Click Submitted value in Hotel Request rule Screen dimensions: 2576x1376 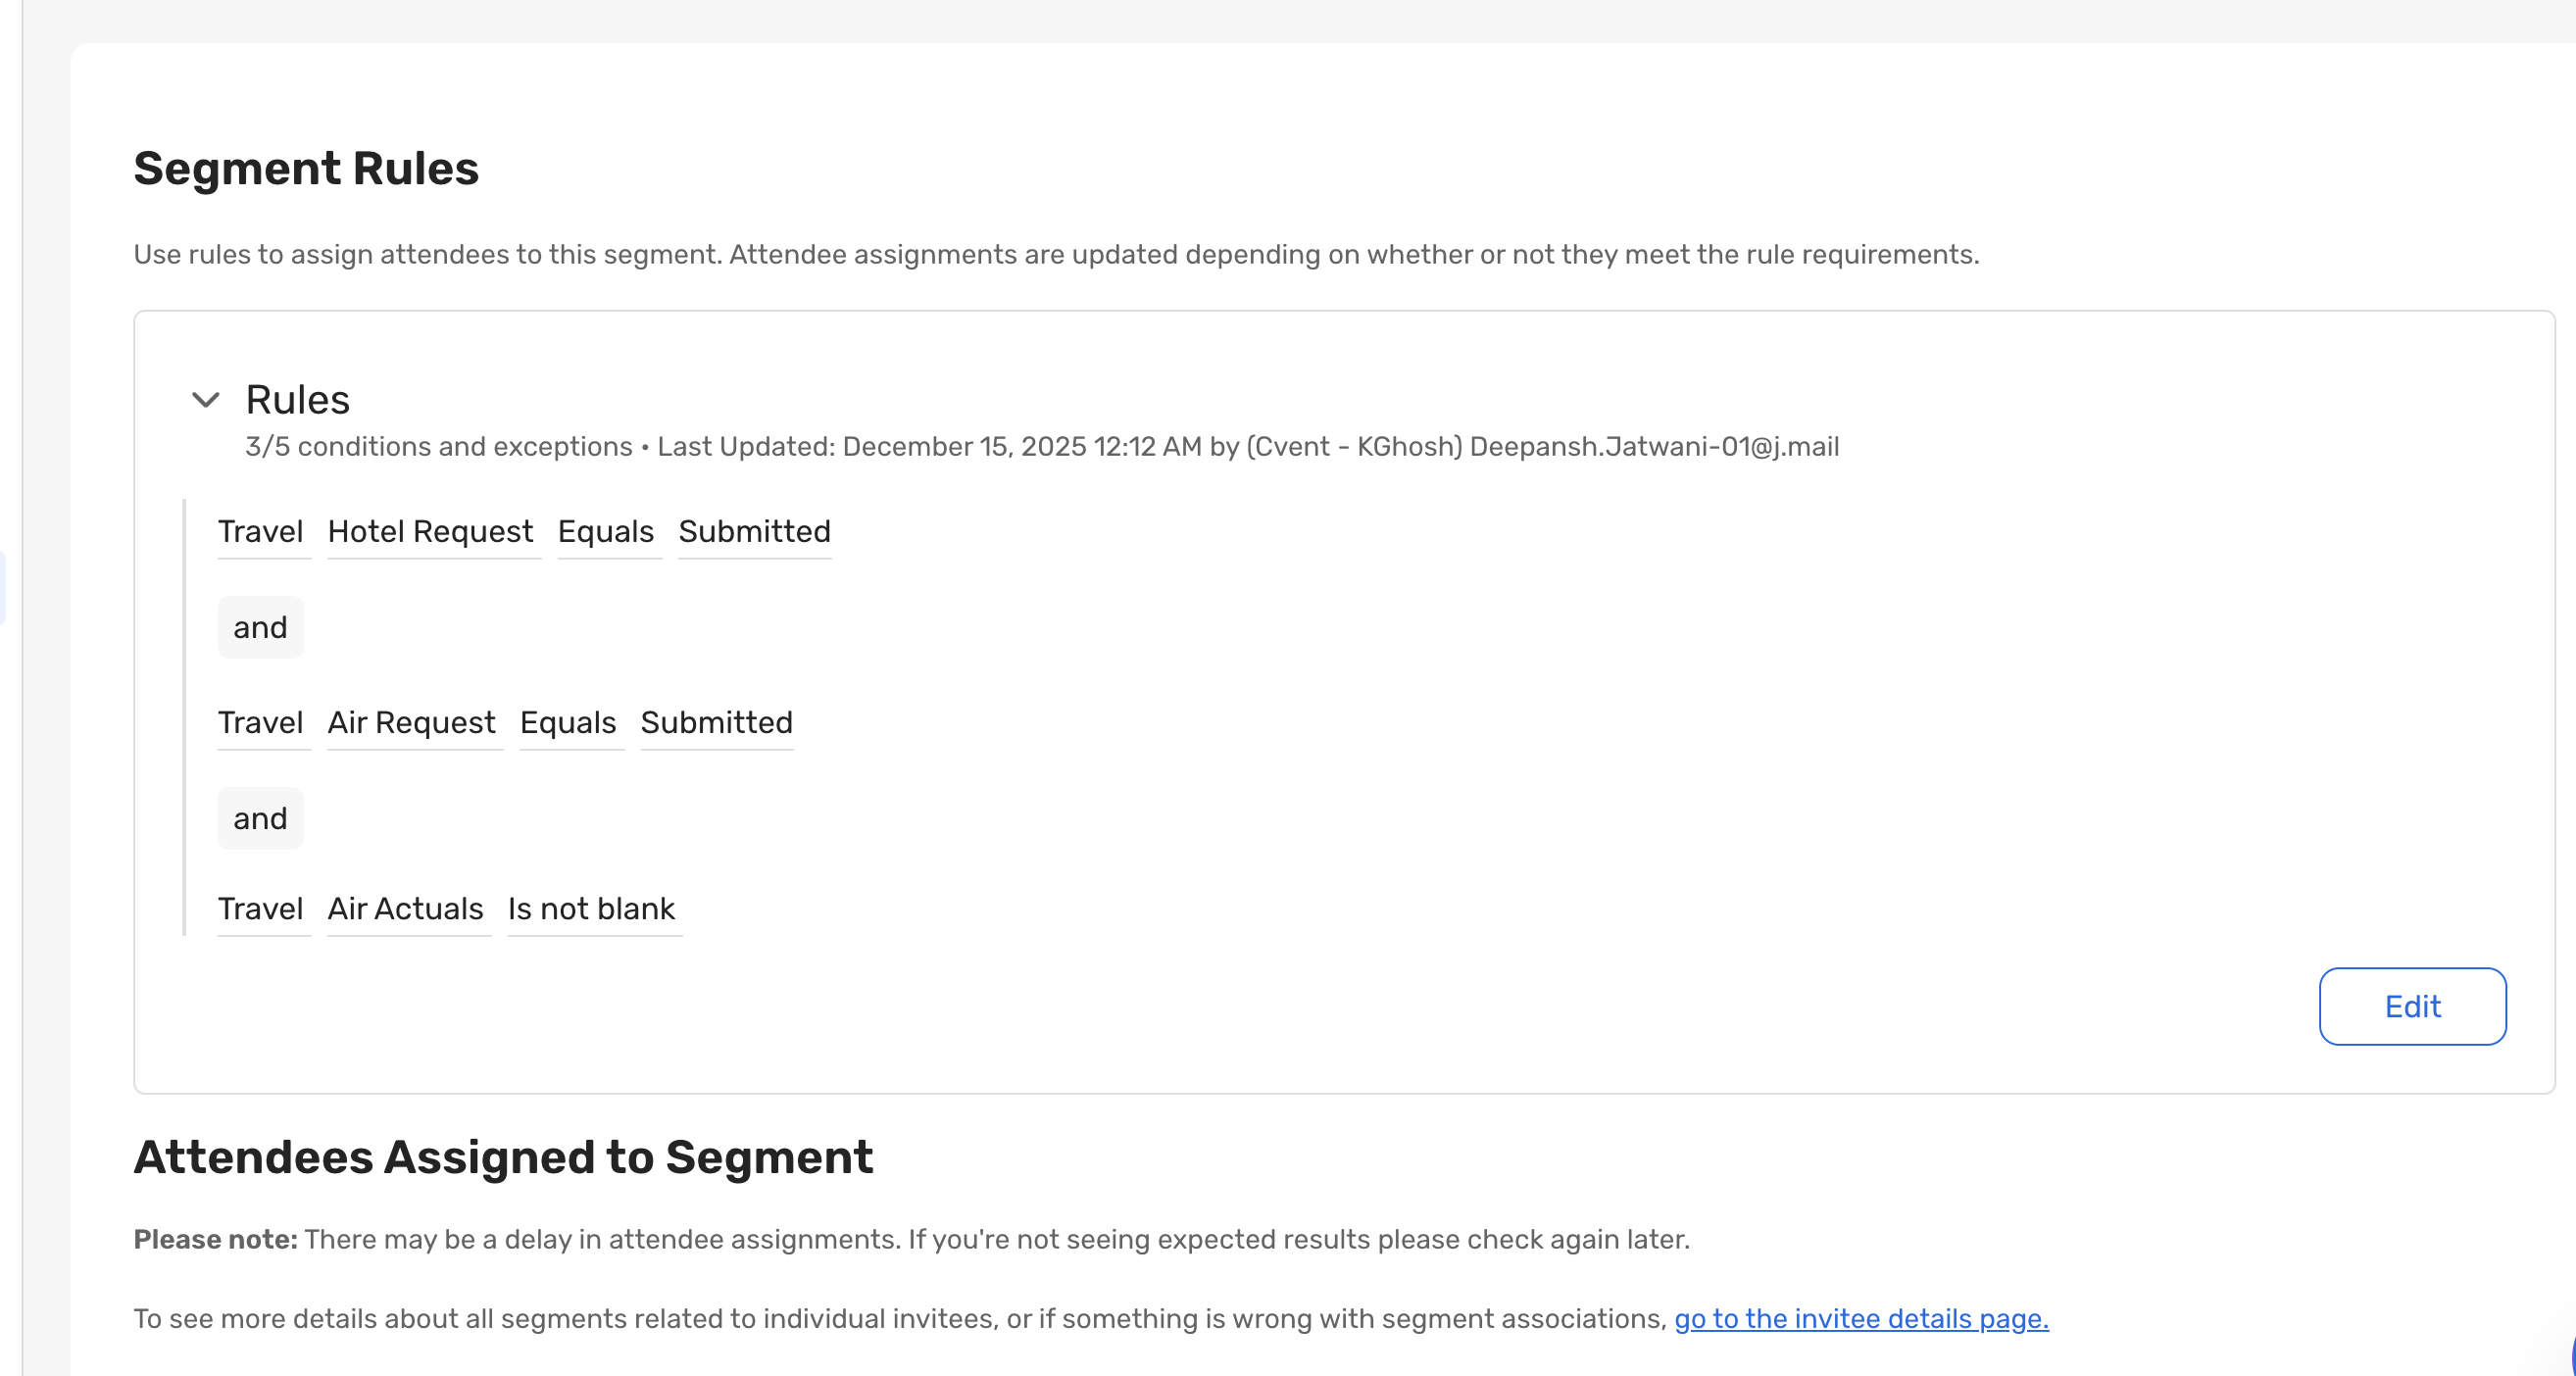pos(754,531)
